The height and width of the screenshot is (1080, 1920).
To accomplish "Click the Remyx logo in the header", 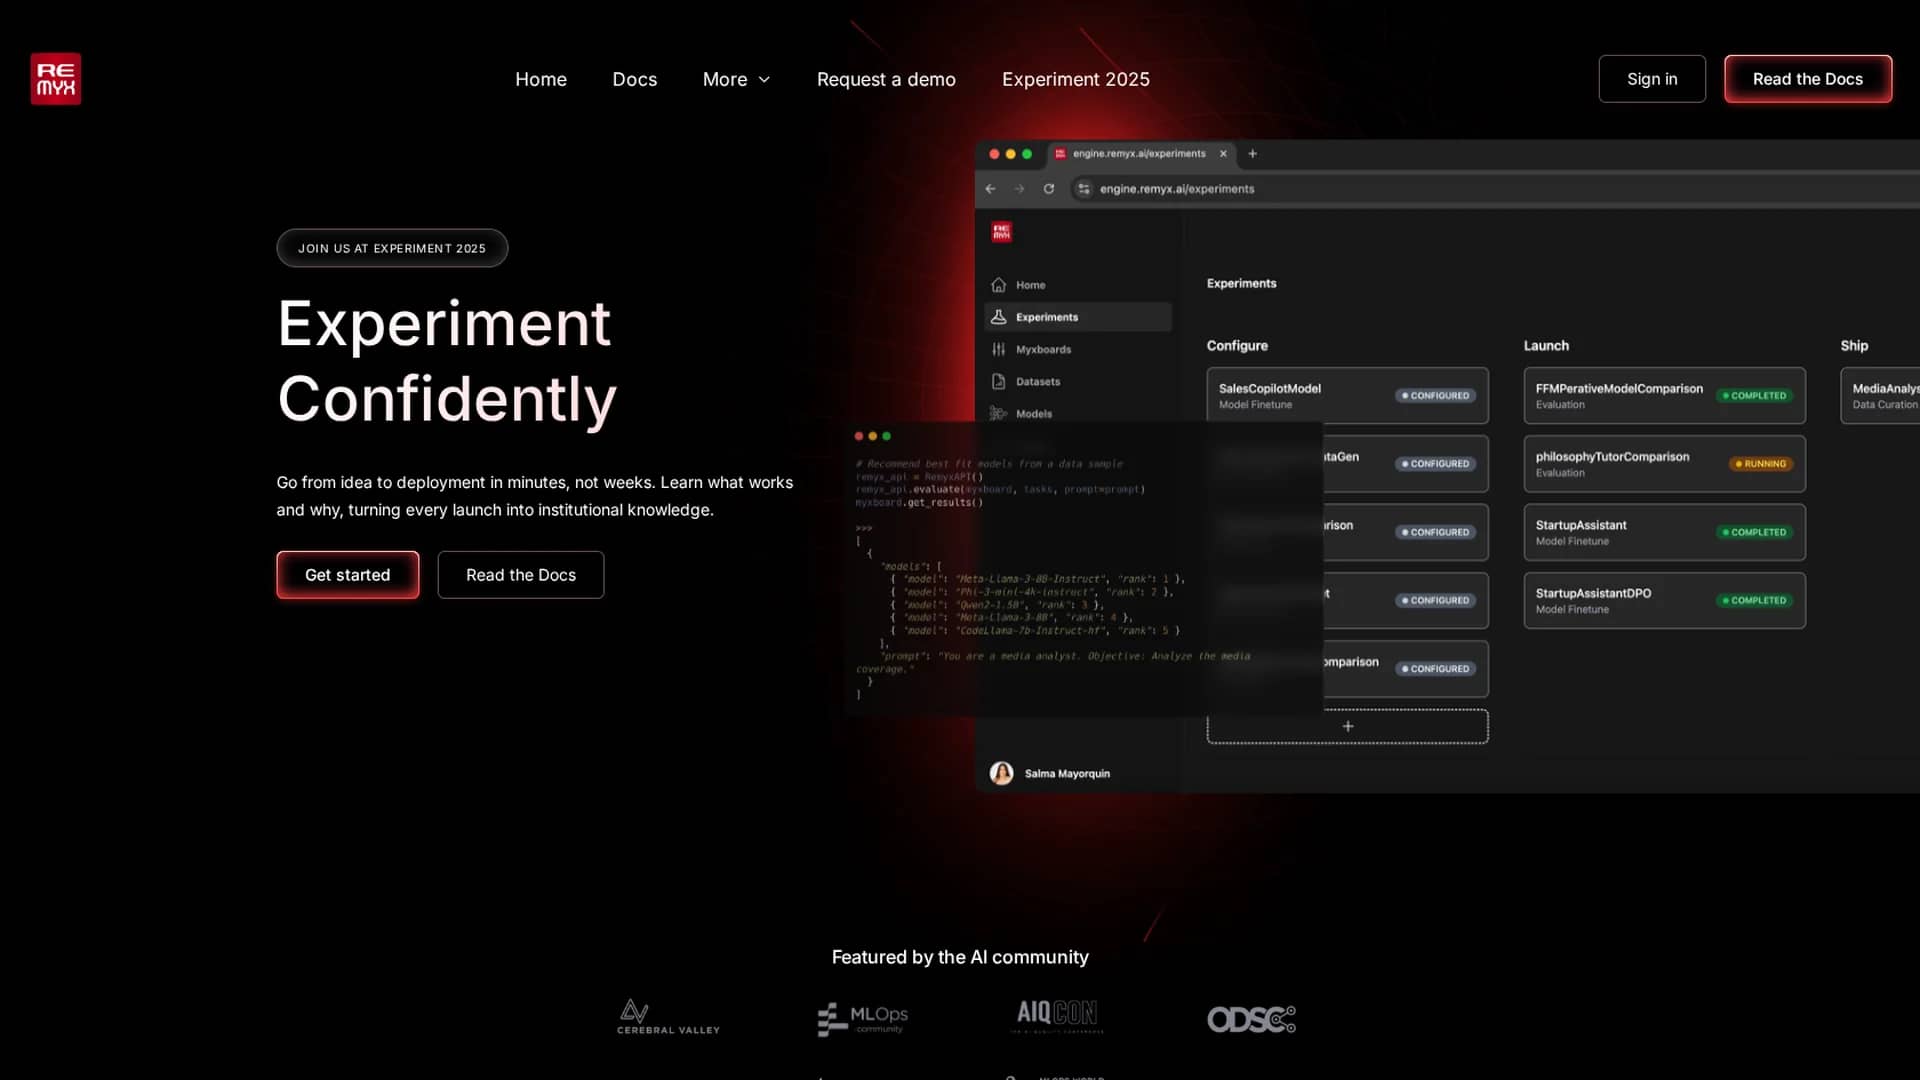I will 55,79.
